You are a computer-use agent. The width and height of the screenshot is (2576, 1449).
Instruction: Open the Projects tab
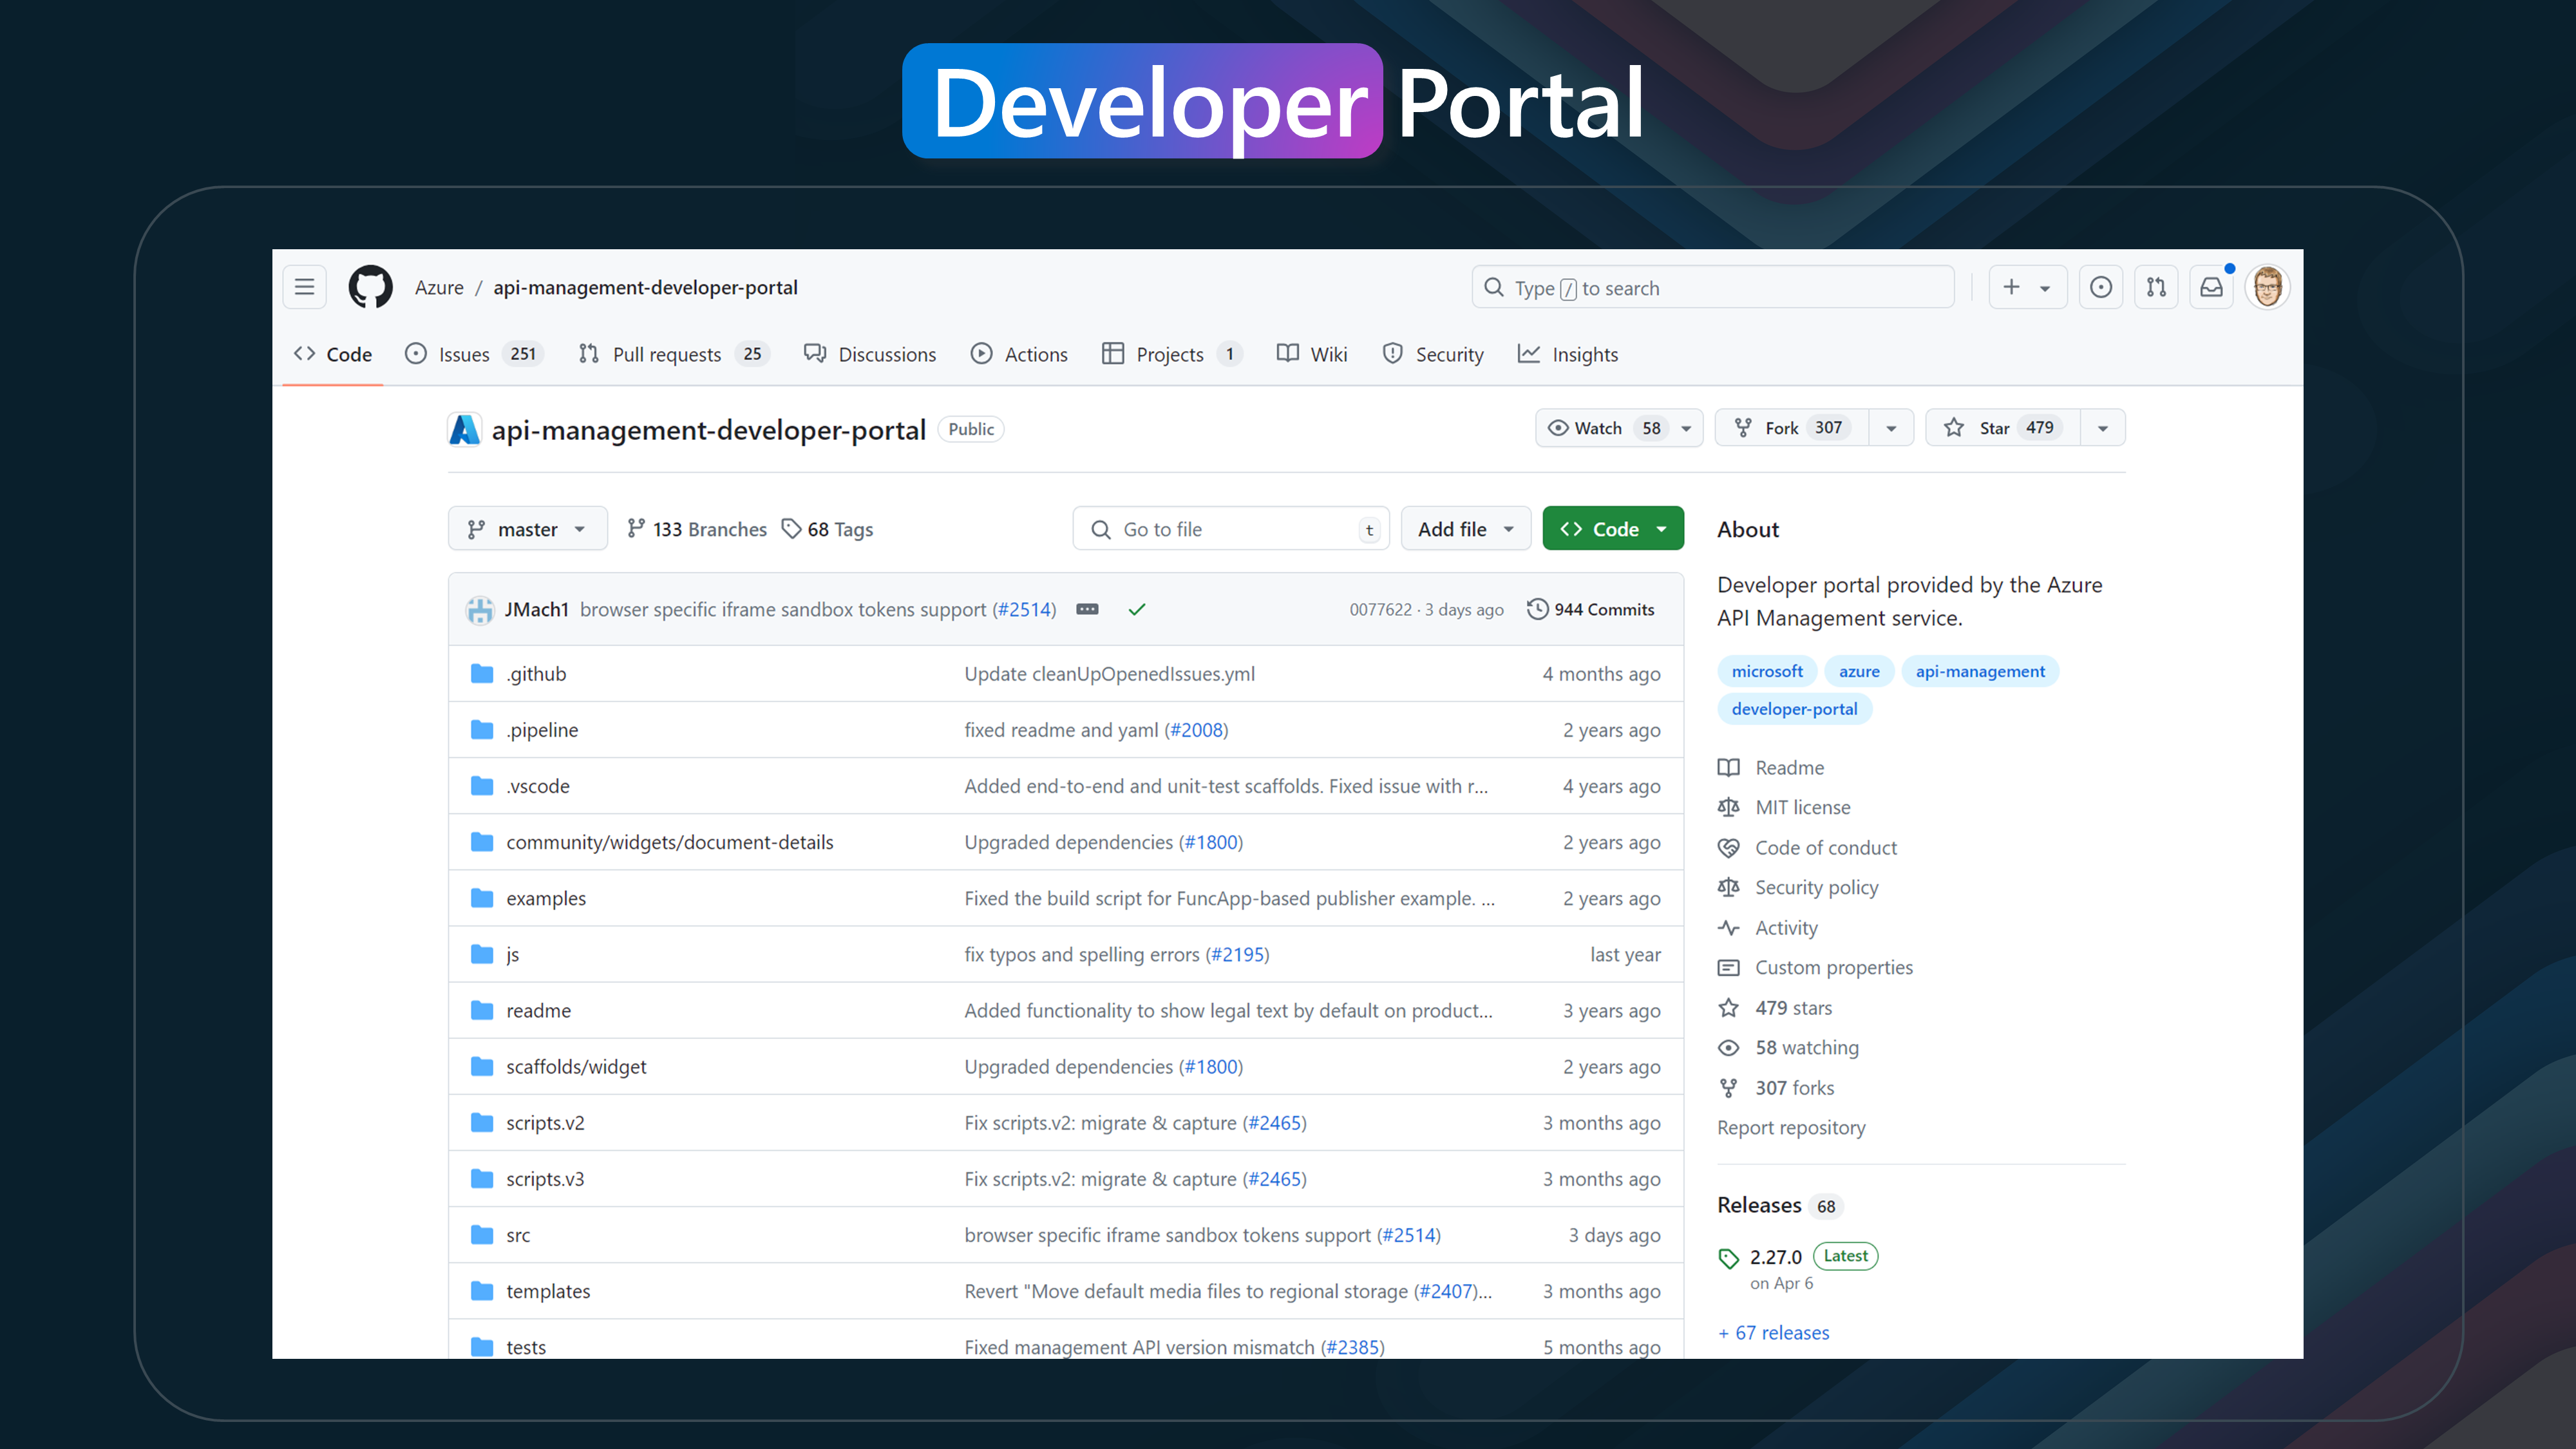click(x=1172, y=354)
